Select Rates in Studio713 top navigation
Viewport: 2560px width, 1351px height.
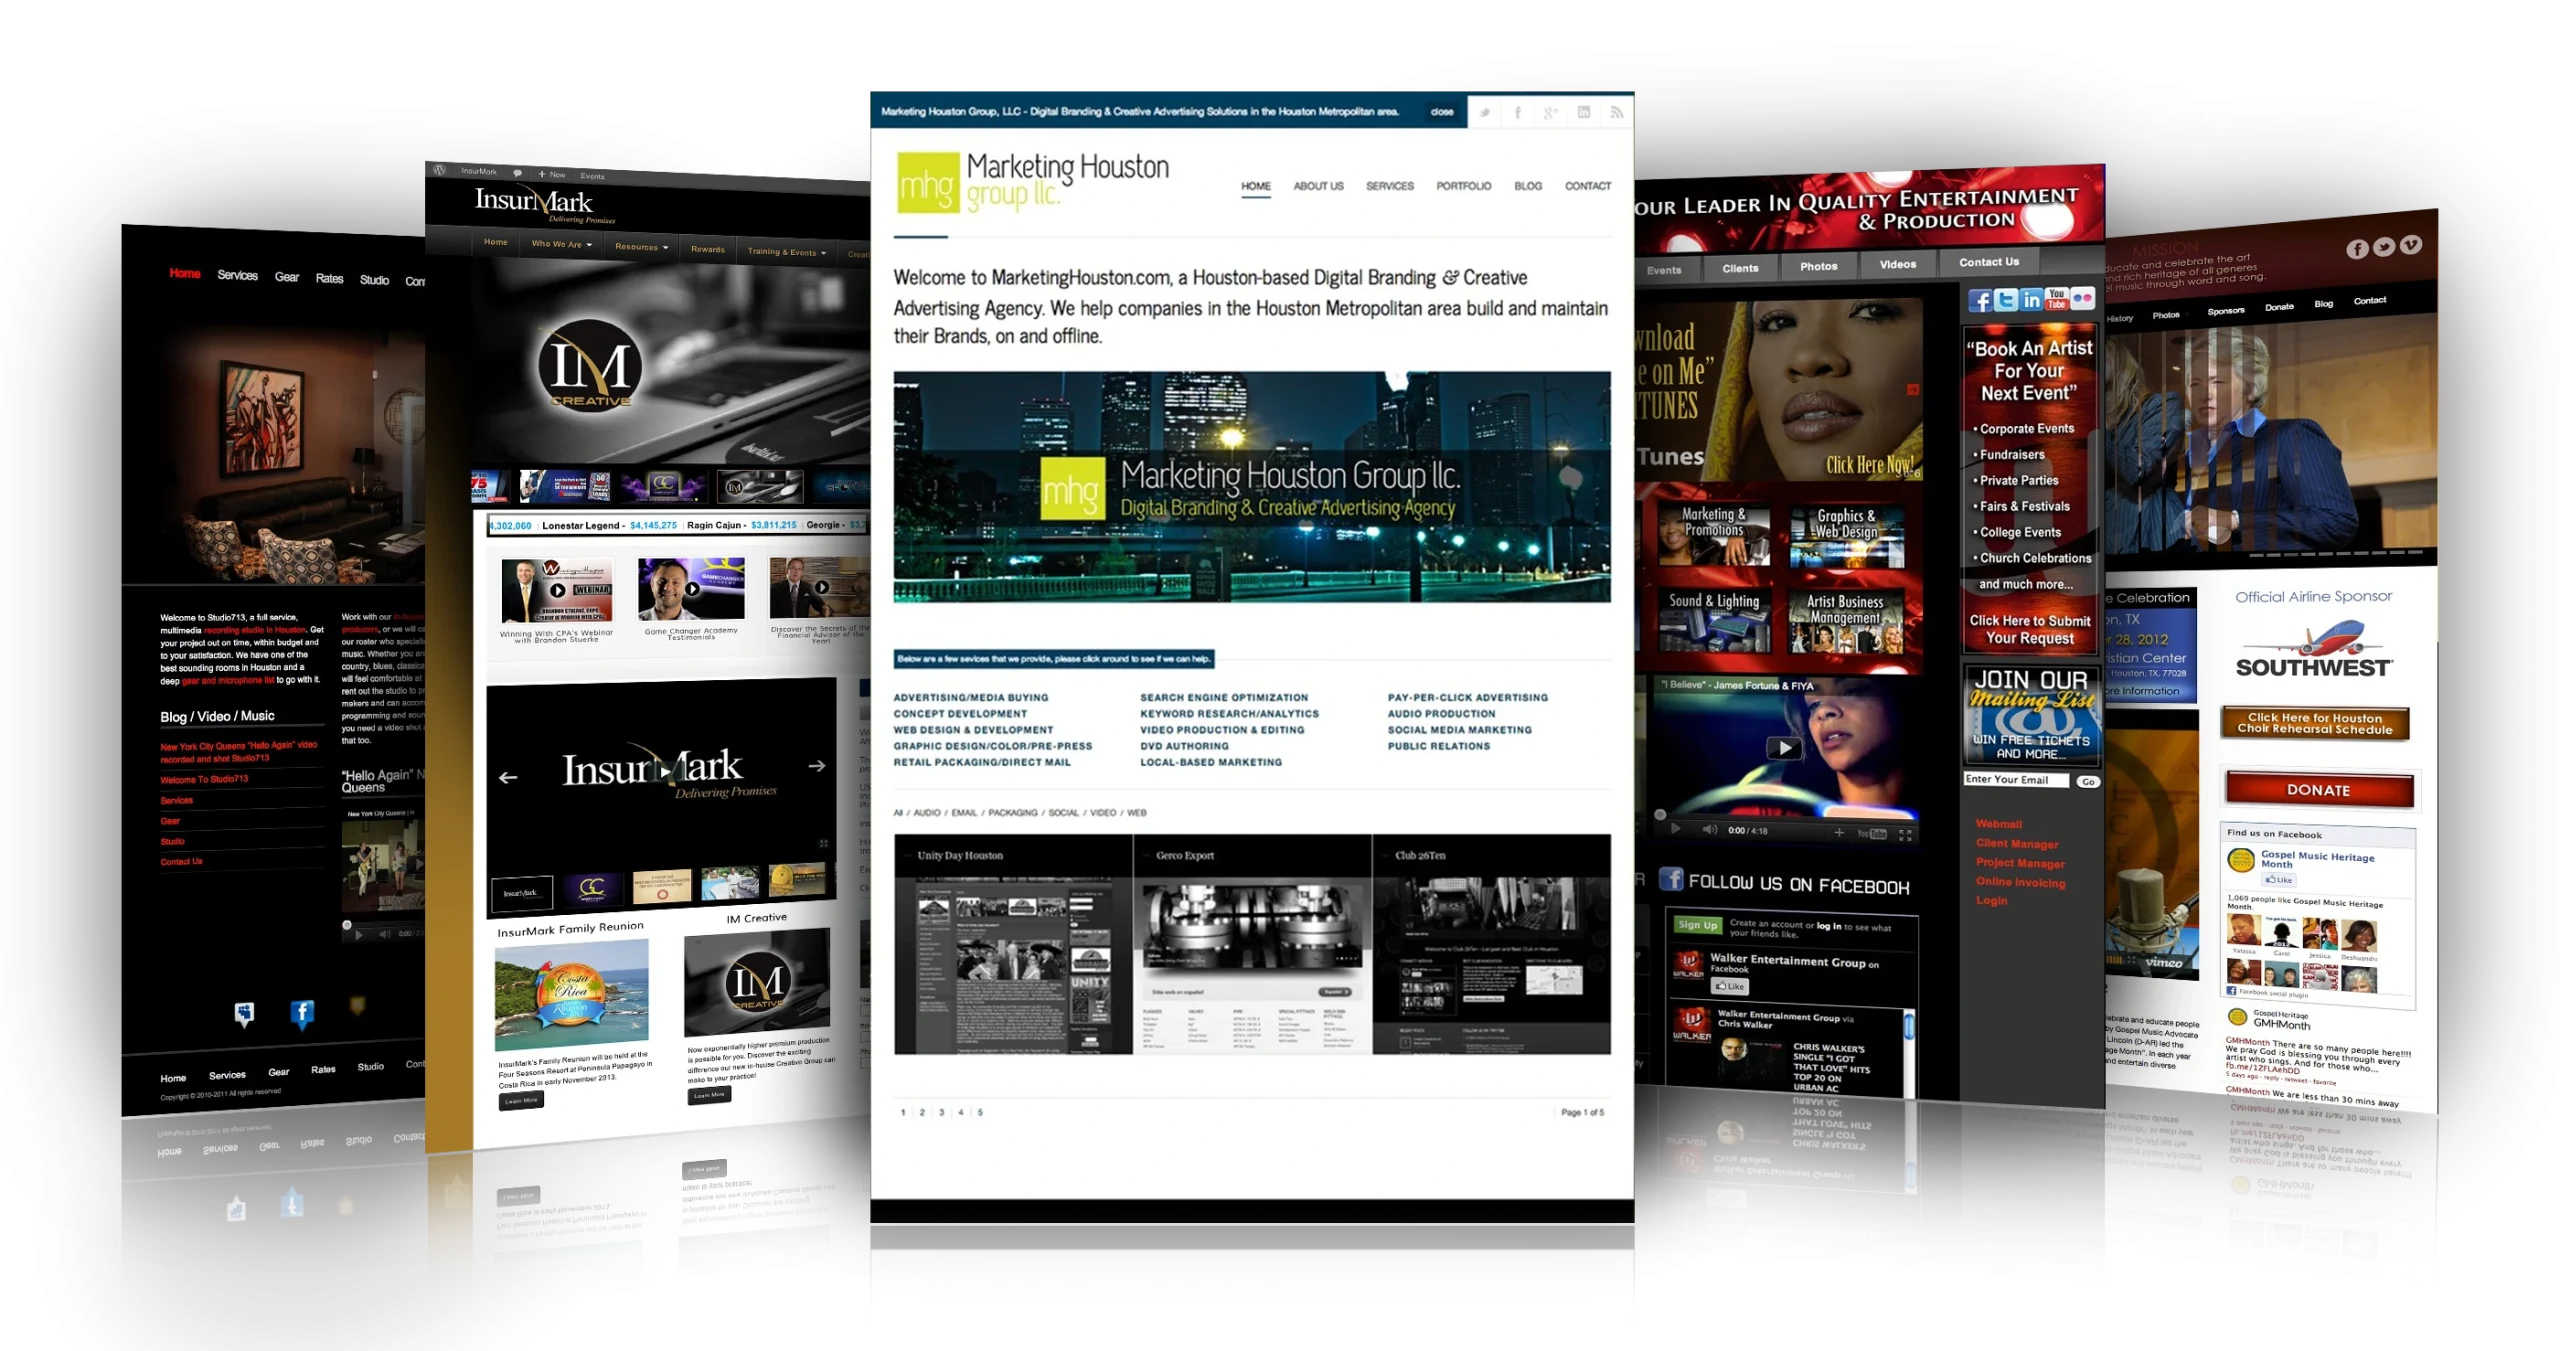point(329,279)
